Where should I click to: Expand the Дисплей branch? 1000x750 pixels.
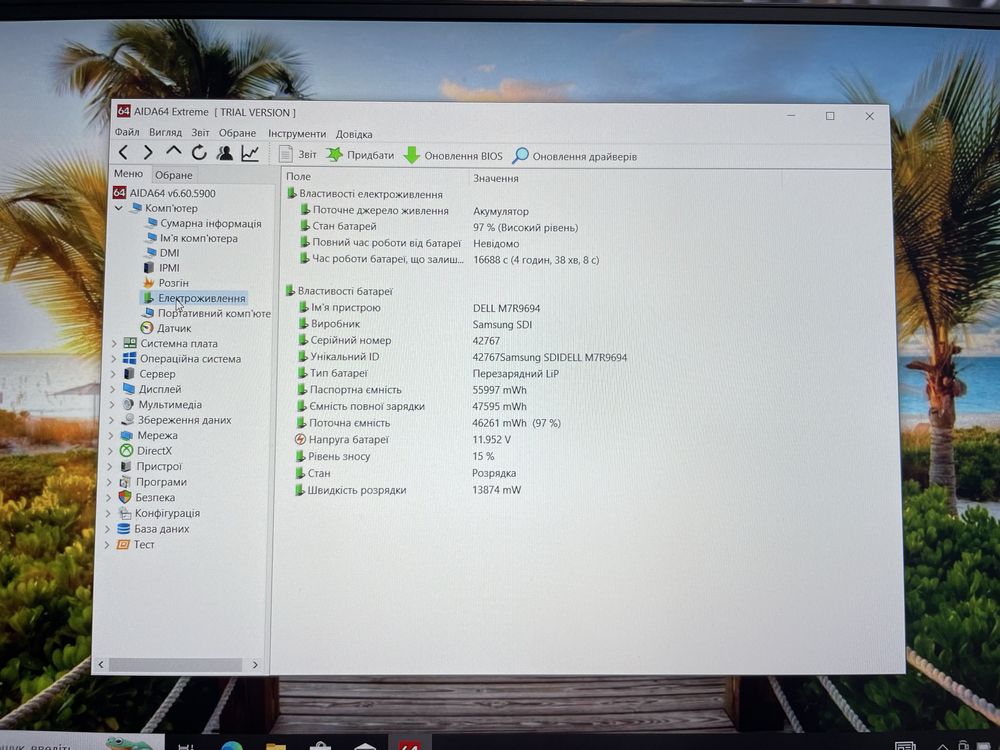[x=112, y=389]
